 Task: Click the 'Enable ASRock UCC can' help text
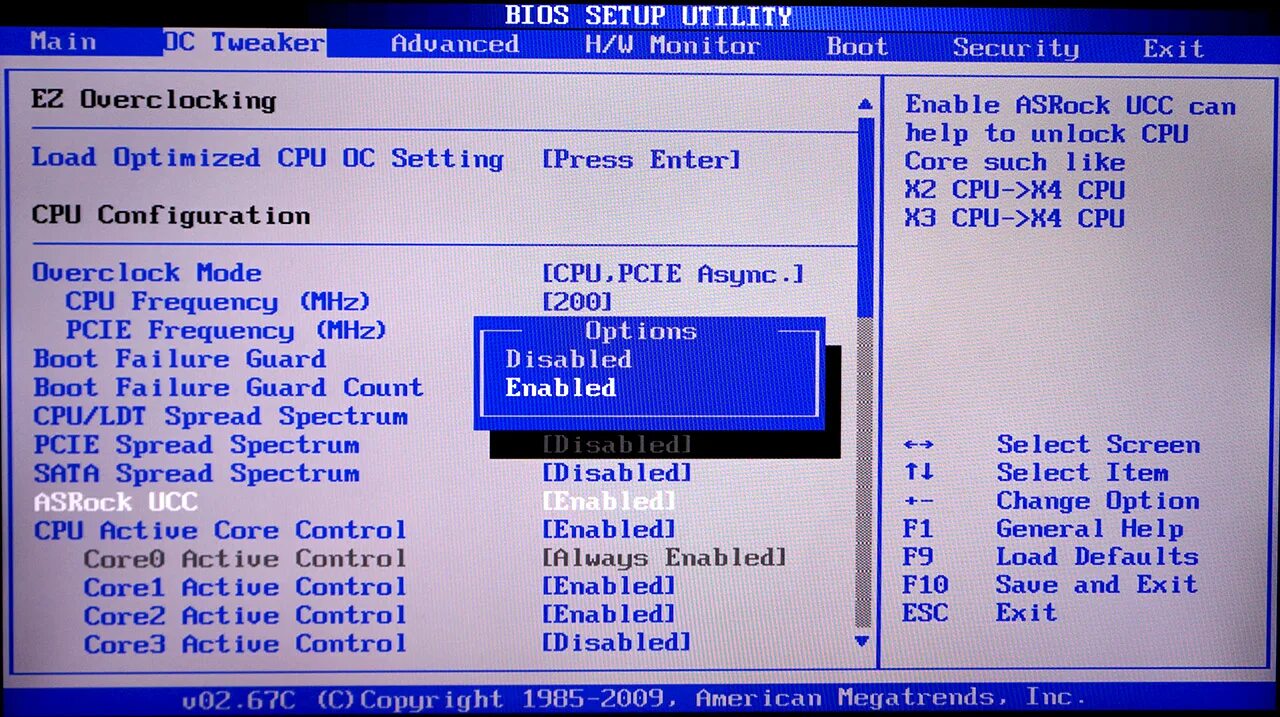(x=1071, y=105)
